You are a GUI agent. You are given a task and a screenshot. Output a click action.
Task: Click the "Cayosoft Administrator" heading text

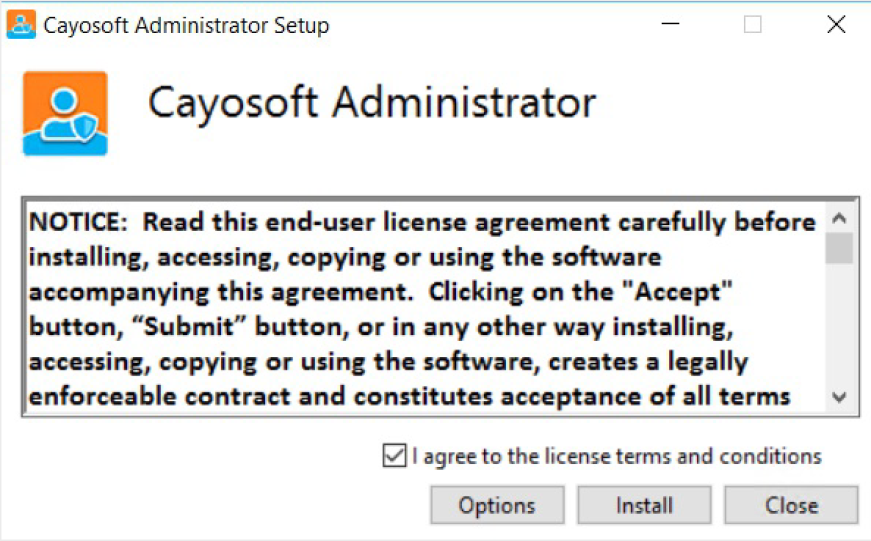pyautogui.click(x=372, y=103)
